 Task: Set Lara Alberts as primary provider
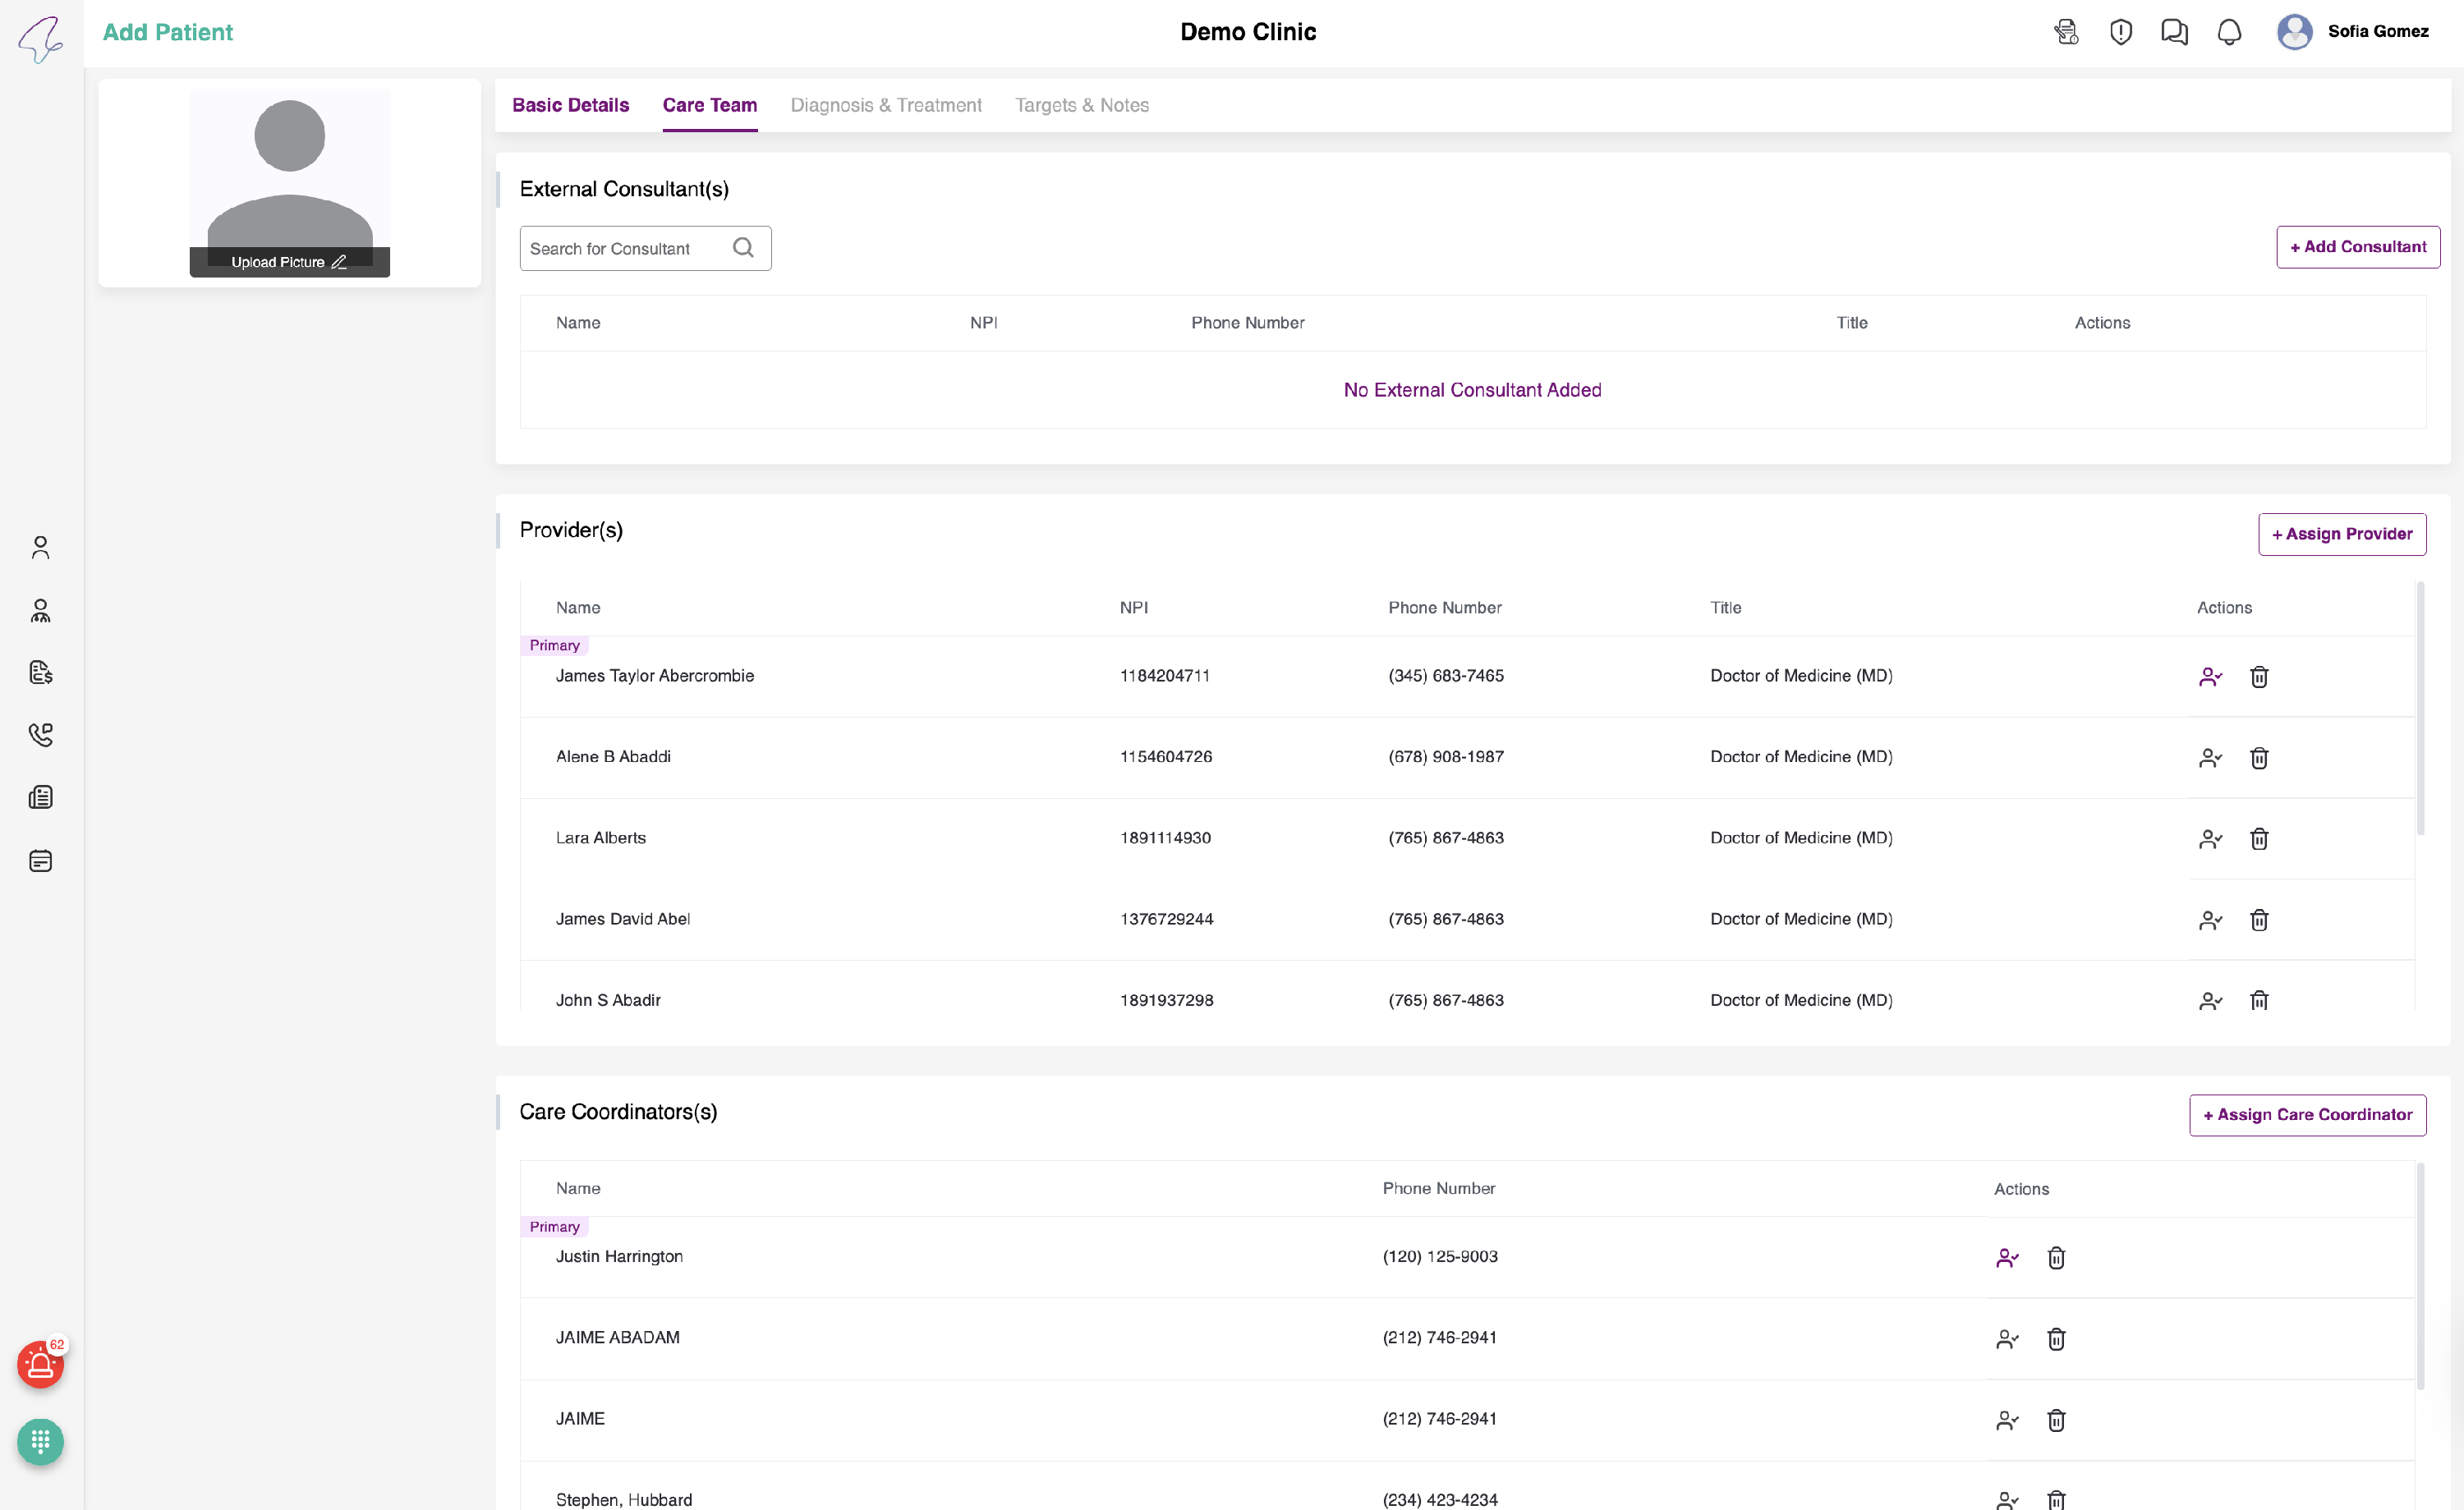click(x=2210, y=839)
